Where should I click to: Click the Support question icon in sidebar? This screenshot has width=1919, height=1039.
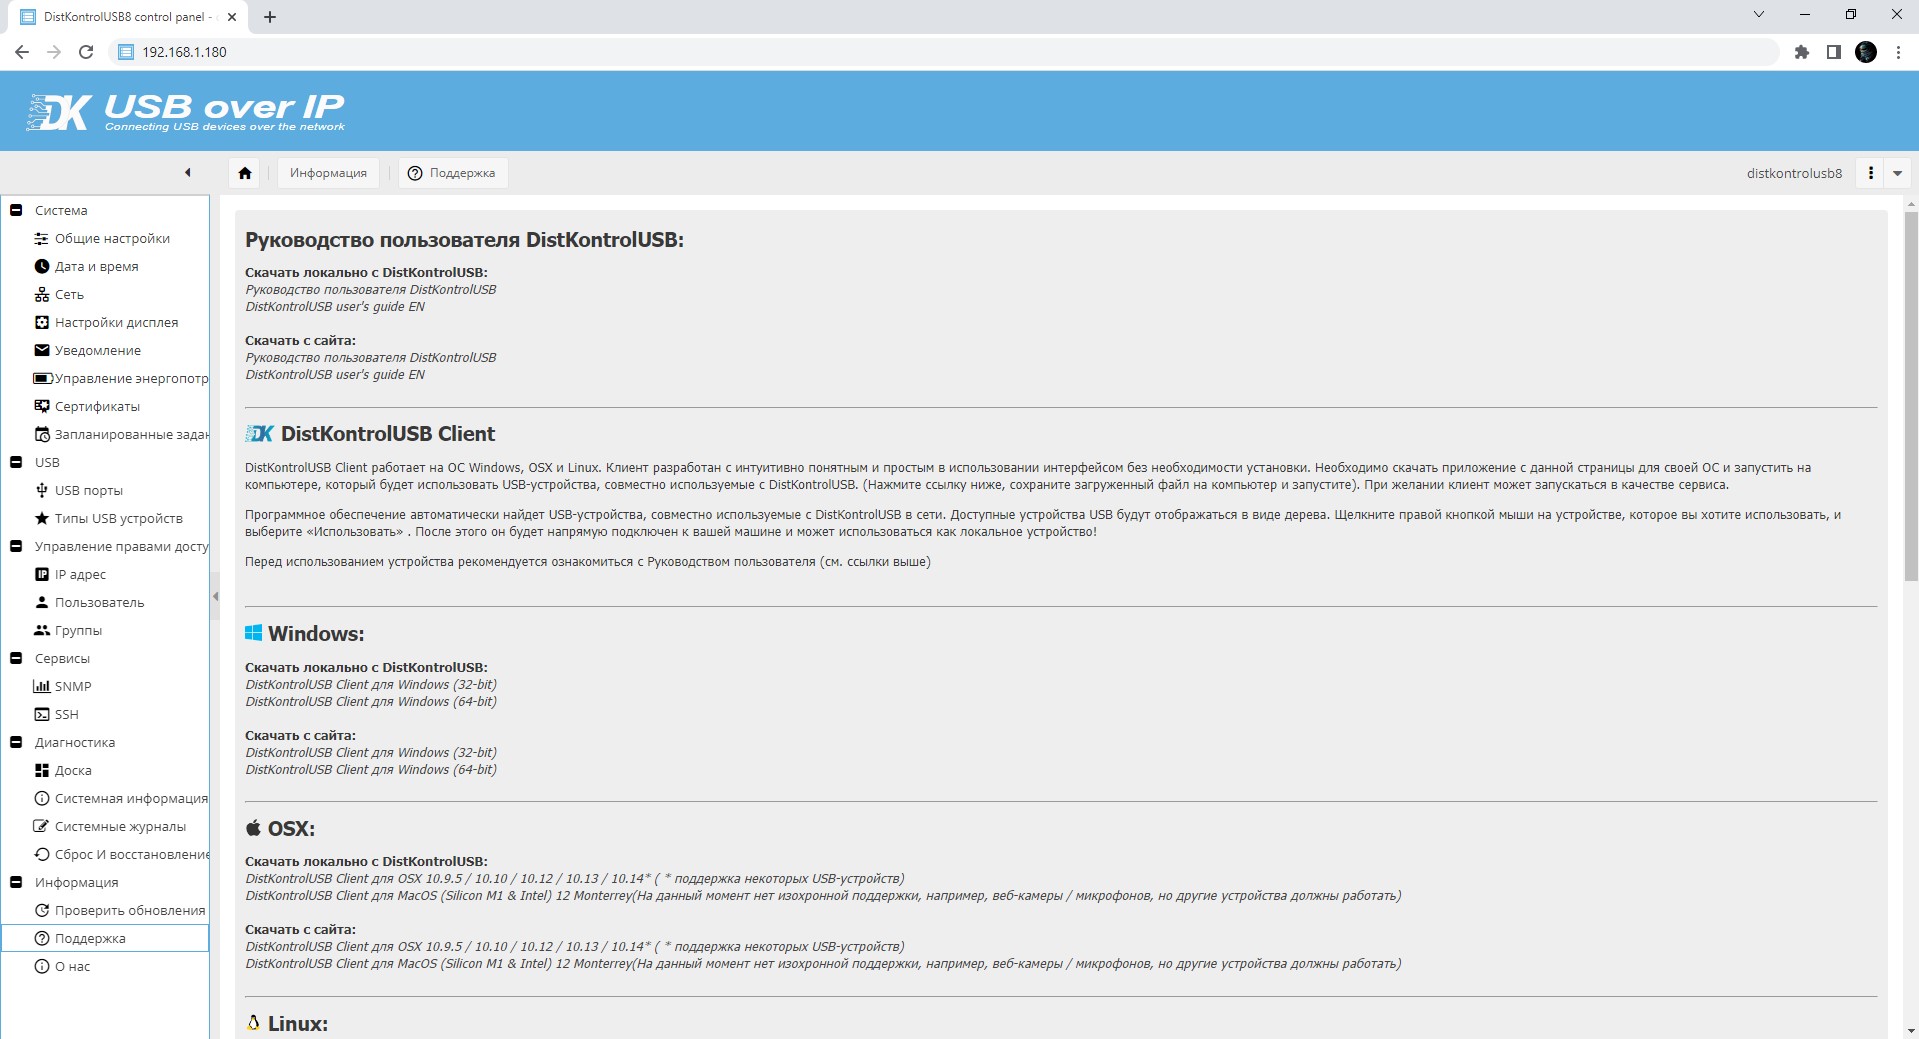(x=41, y=938)
